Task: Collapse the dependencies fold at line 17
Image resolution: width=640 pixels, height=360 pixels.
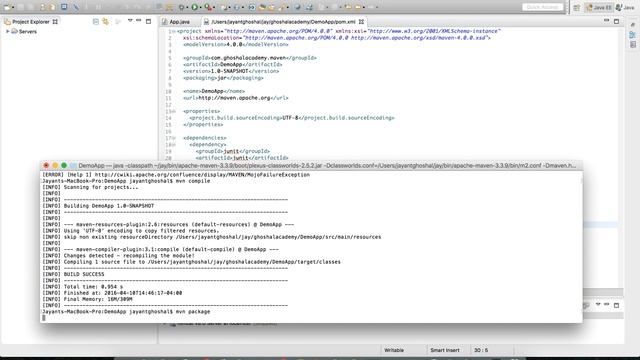Action: (x=173, y=138)
